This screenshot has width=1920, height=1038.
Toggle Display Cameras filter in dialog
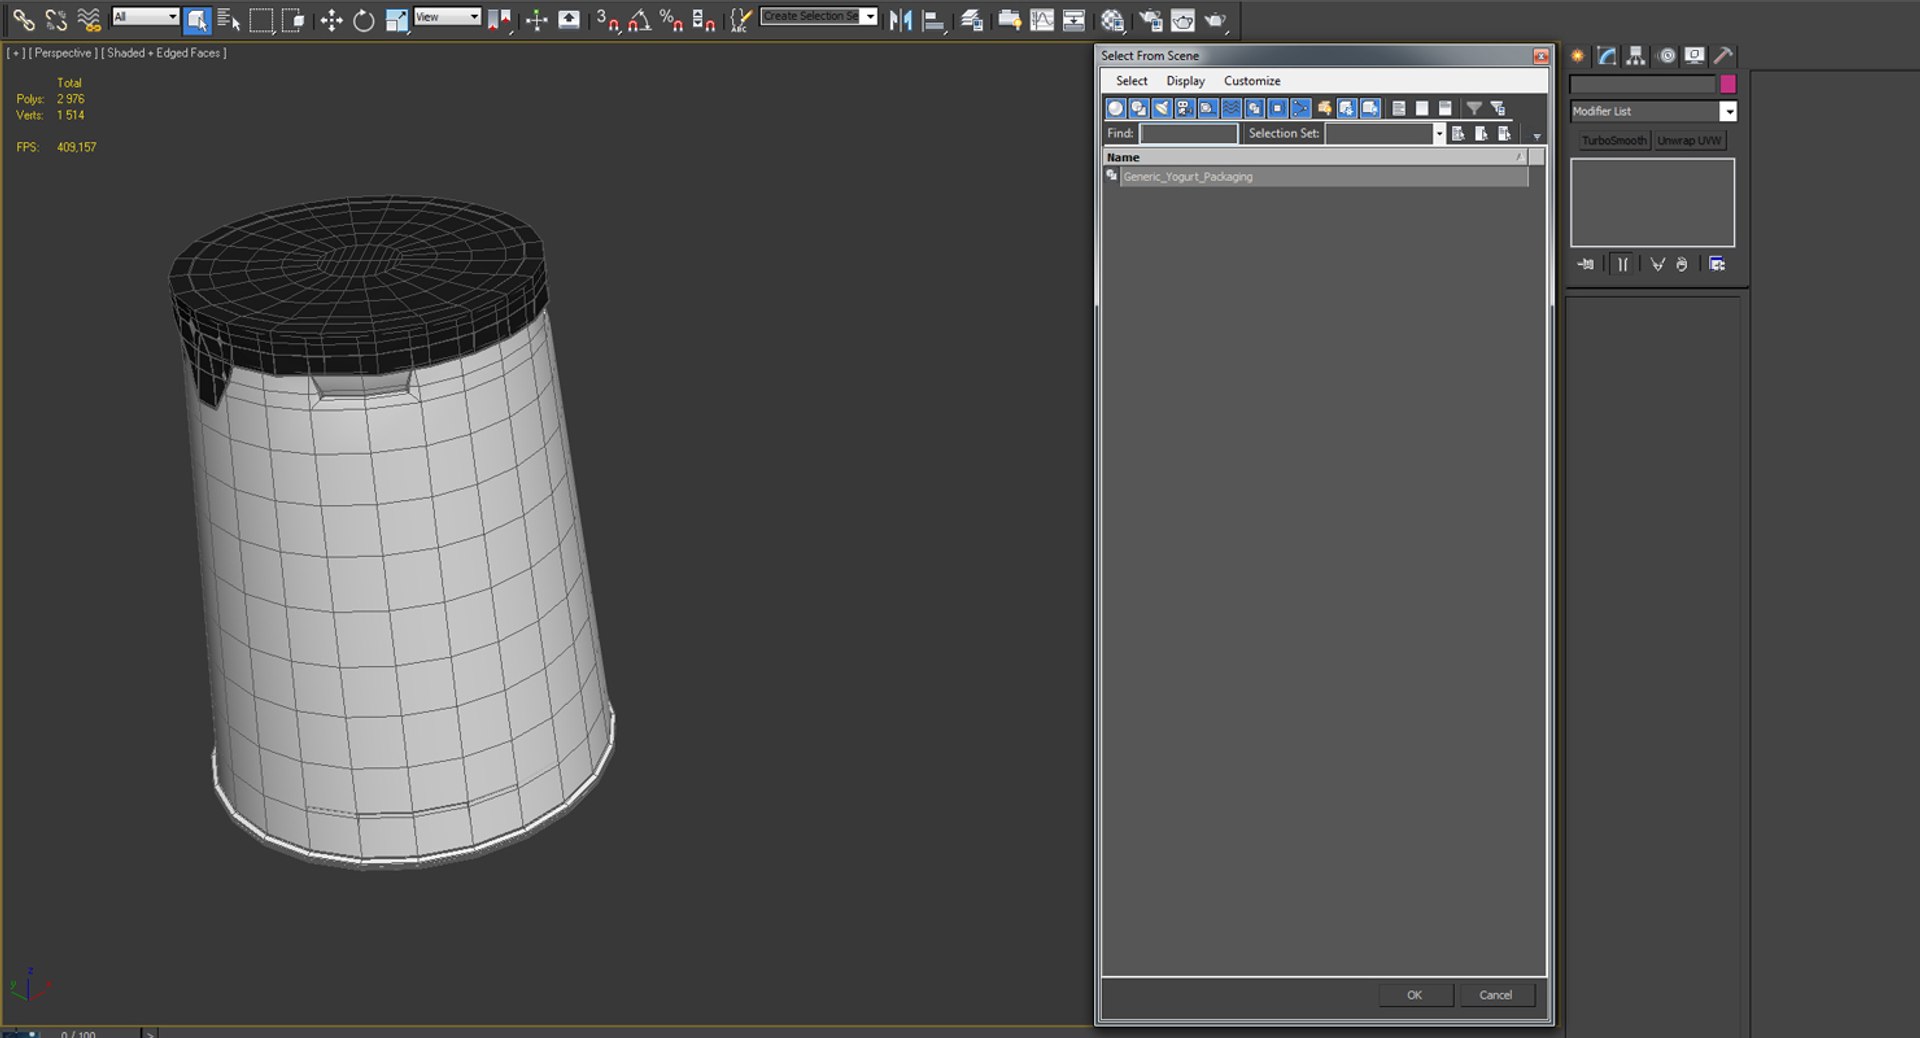[x=1185, y=108]
